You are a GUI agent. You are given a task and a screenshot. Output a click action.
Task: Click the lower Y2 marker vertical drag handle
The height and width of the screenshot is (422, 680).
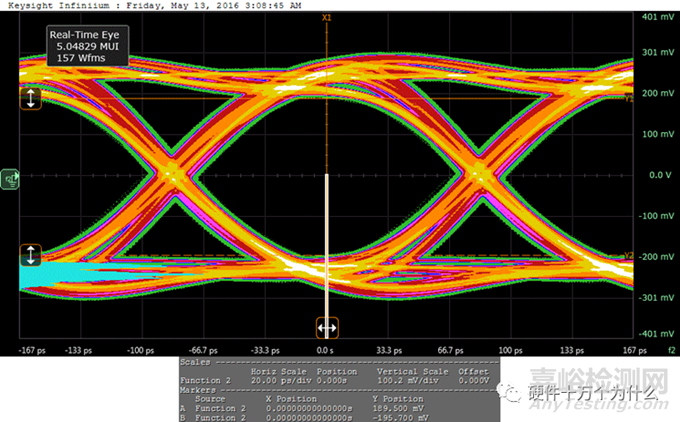click(30, 255)
